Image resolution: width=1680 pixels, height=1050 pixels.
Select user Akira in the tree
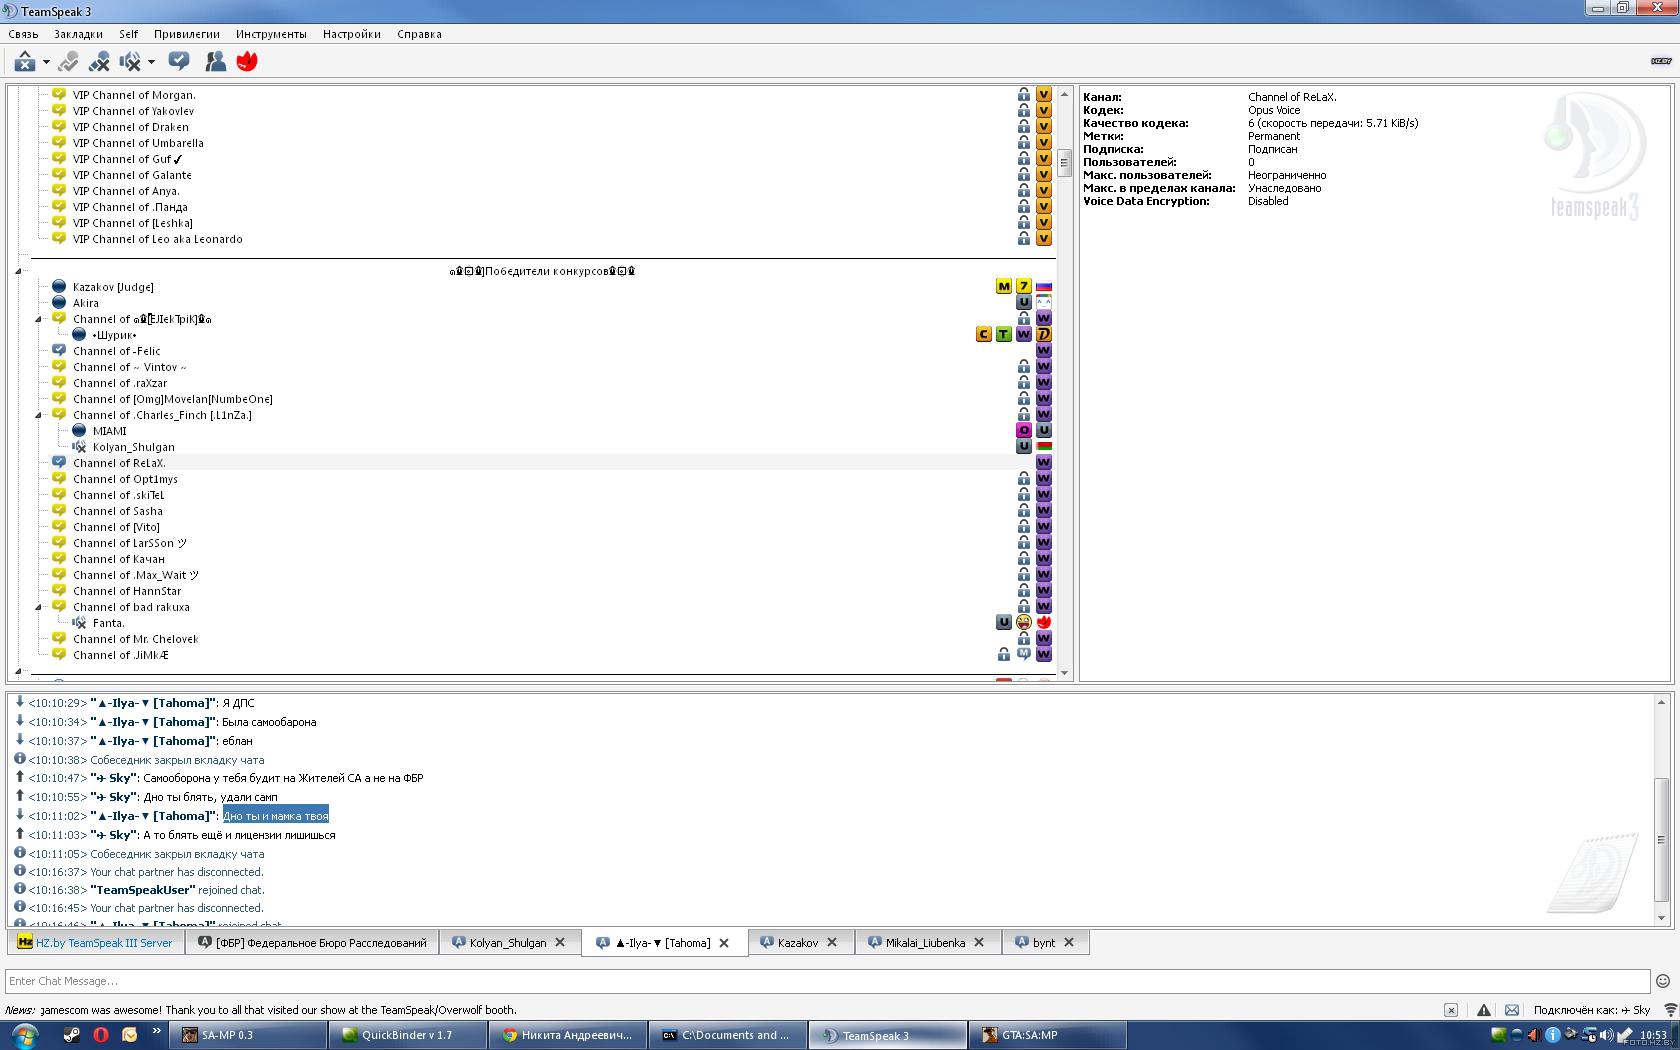86,303
